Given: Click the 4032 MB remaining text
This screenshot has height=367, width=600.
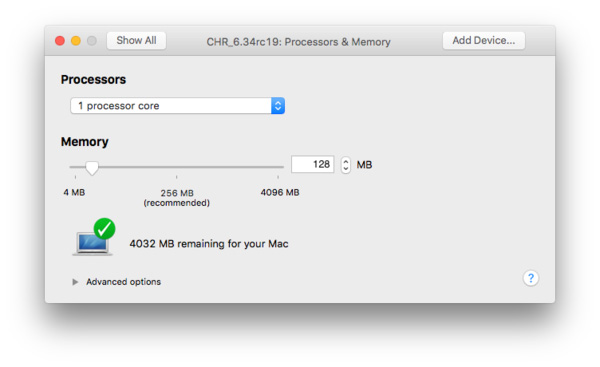Looking at the screenshot, I should click(x=209, y=244).
